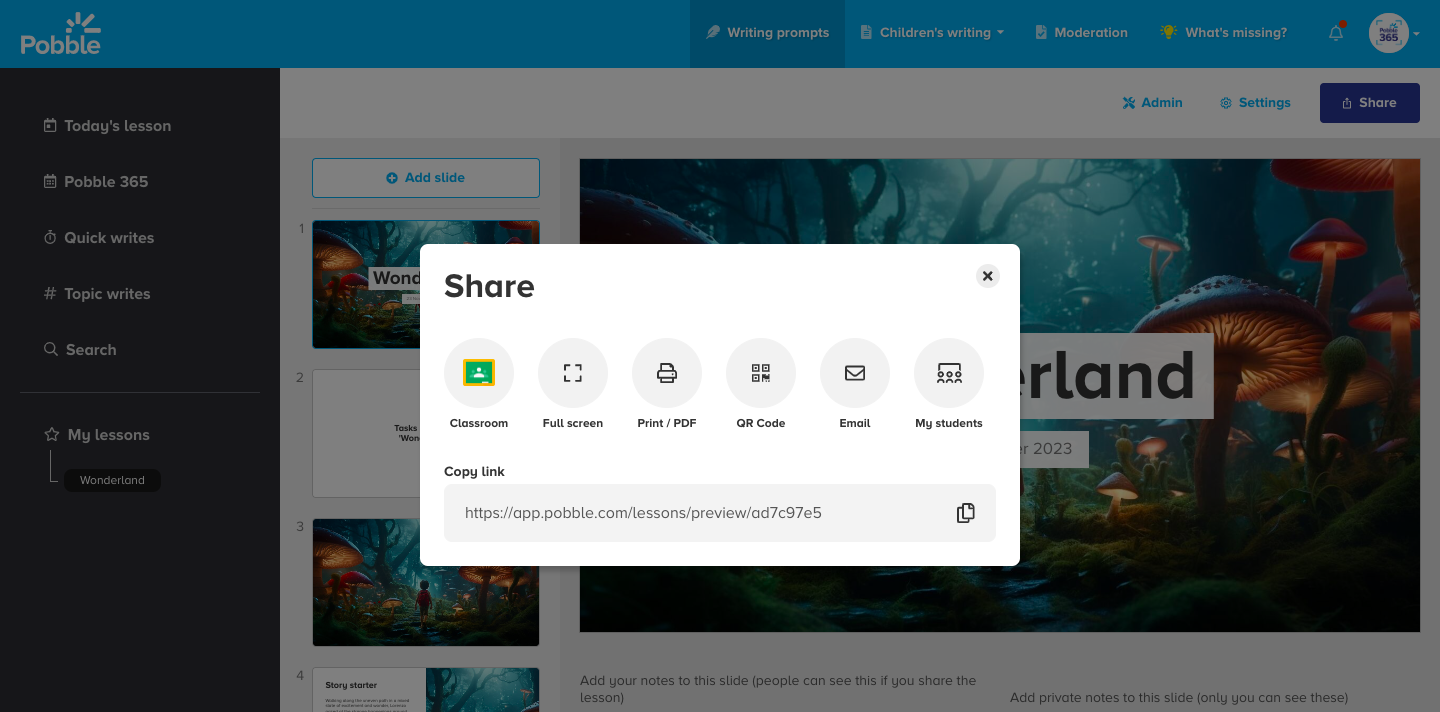
Task: Select the Wonderland lesson in My lessons
Action: click(112, 481)
